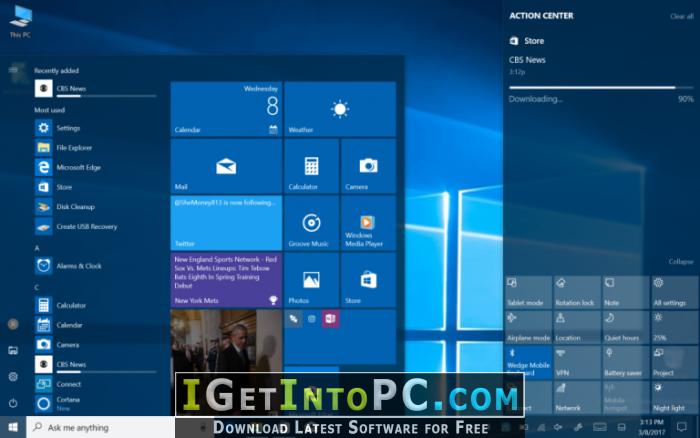Toggle Tablet mode quick action
The image size is (700, 438).
(528, 292)
